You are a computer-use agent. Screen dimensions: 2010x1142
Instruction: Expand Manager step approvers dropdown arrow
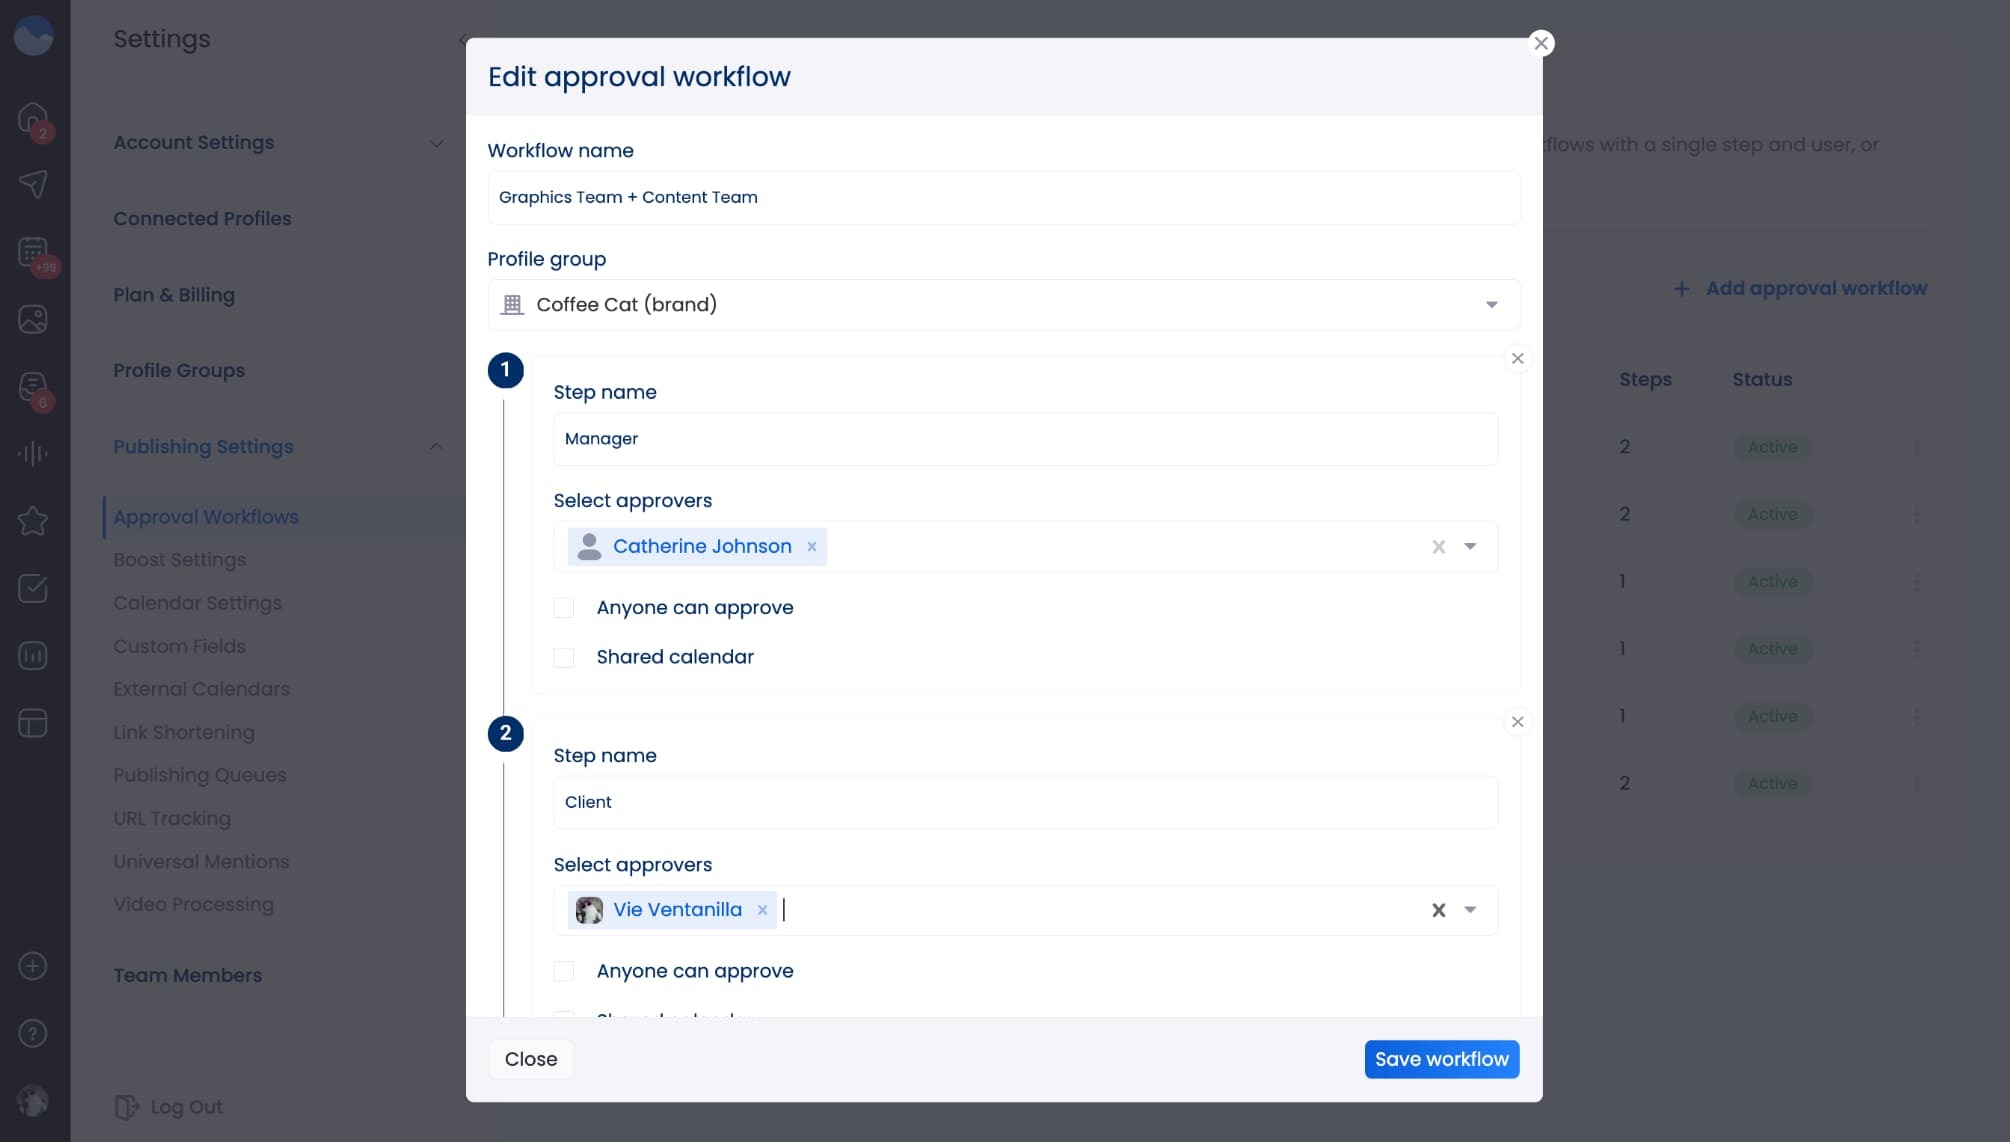tap(1470, 547)
